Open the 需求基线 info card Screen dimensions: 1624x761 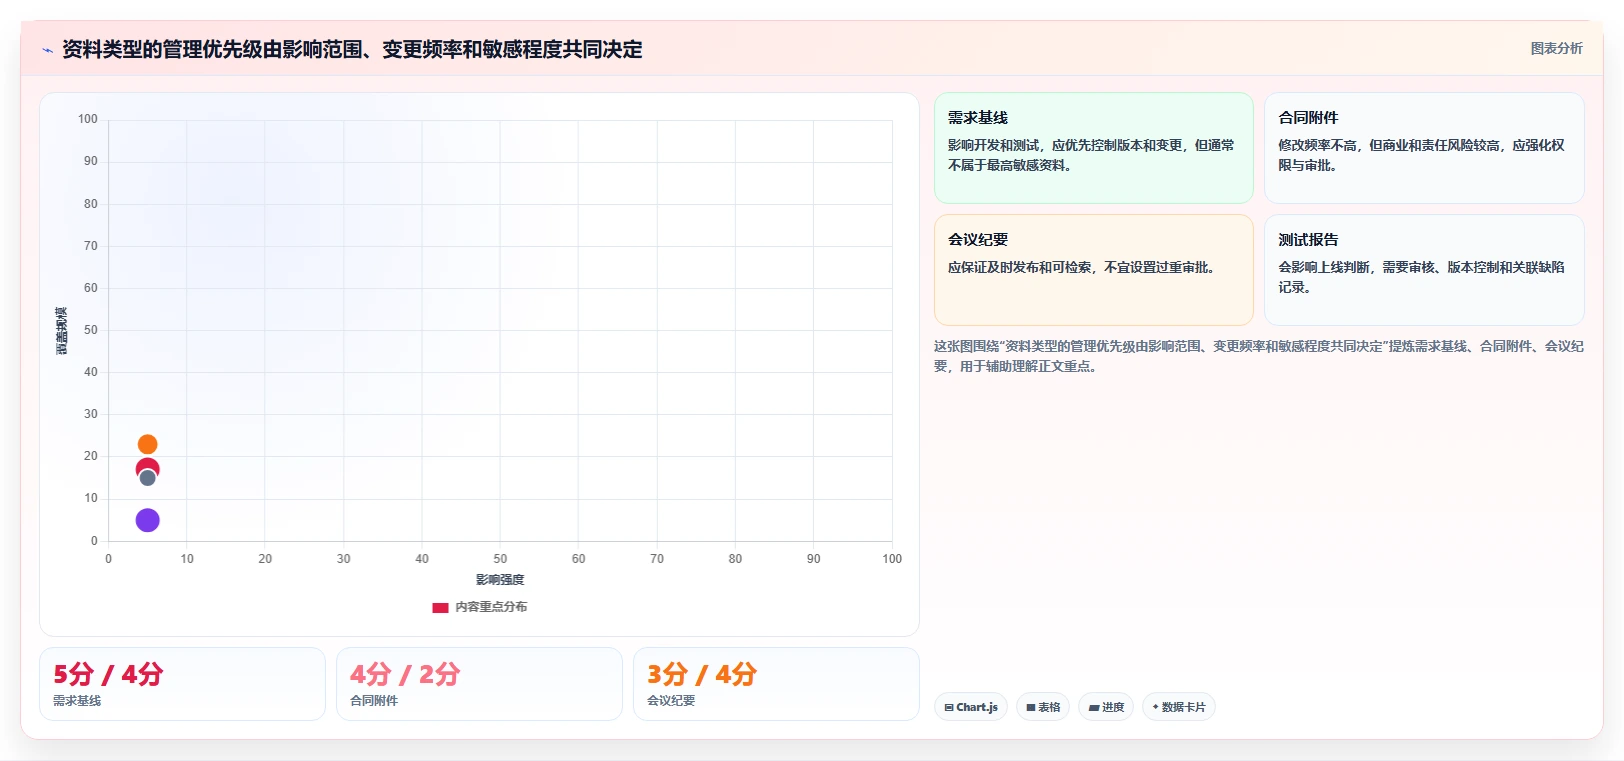pos(1094,148)
